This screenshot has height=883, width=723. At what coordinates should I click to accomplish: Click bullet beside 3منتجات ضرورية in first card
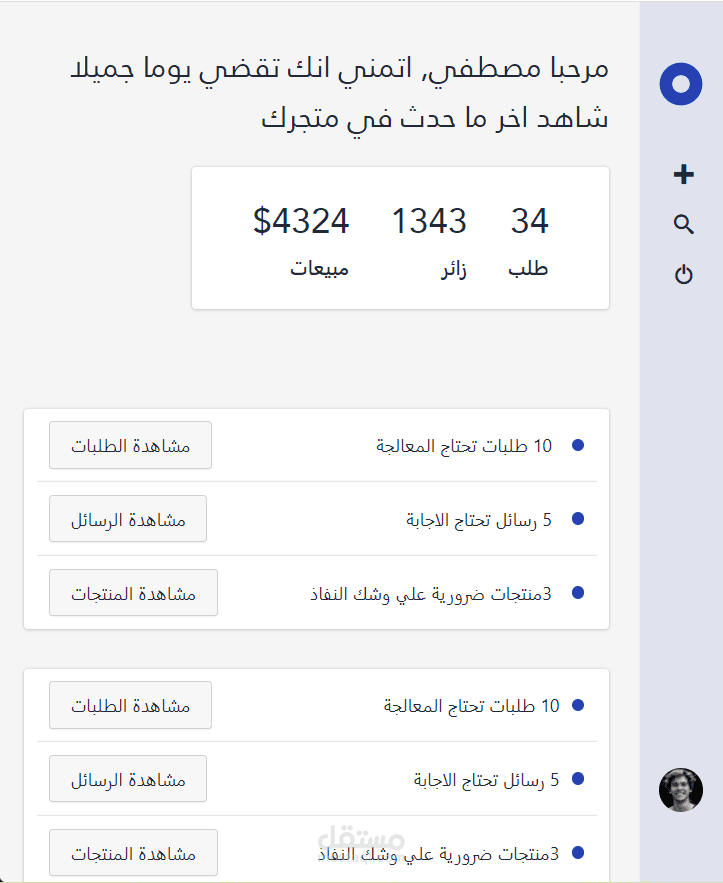tap(577, 593)
